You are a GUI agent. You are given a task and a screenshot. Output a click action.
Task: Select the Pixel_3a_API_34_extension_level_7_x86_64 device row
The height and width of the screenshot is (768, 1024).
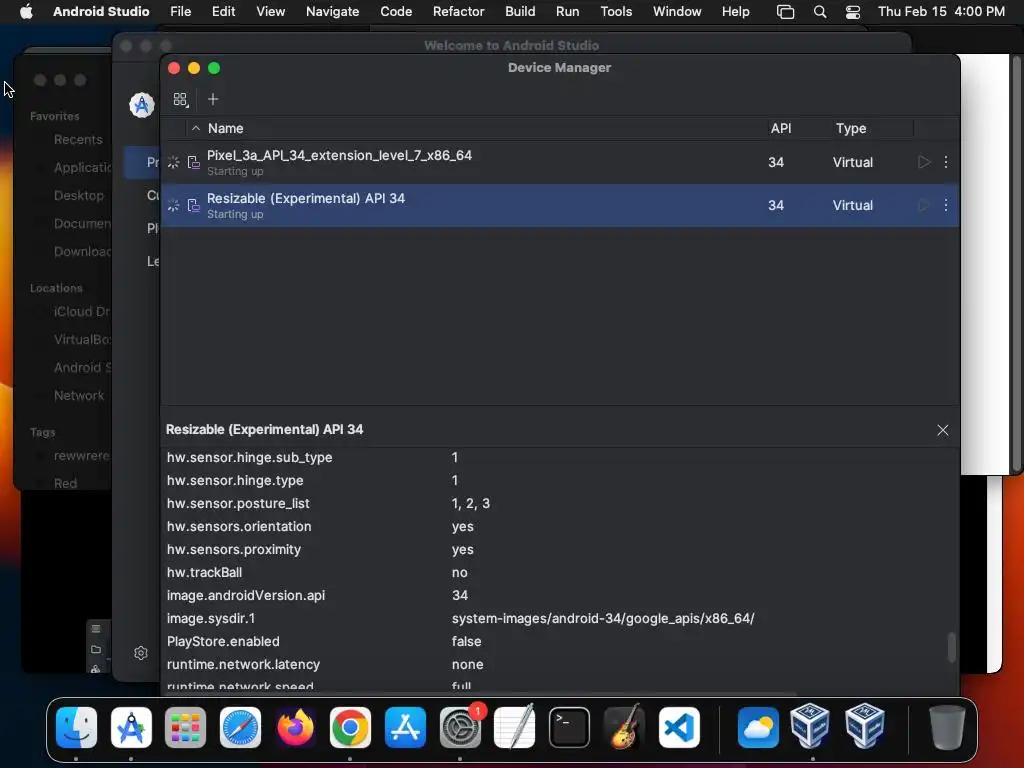click(560, 162)
